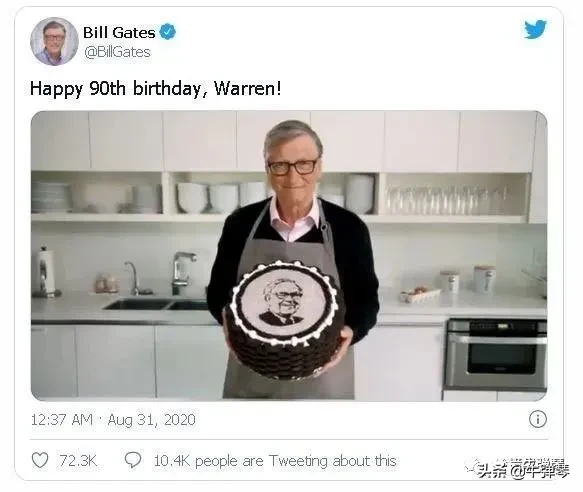Click the glasses shelf in the photo
583x492 pixels.
pos(455,199)
